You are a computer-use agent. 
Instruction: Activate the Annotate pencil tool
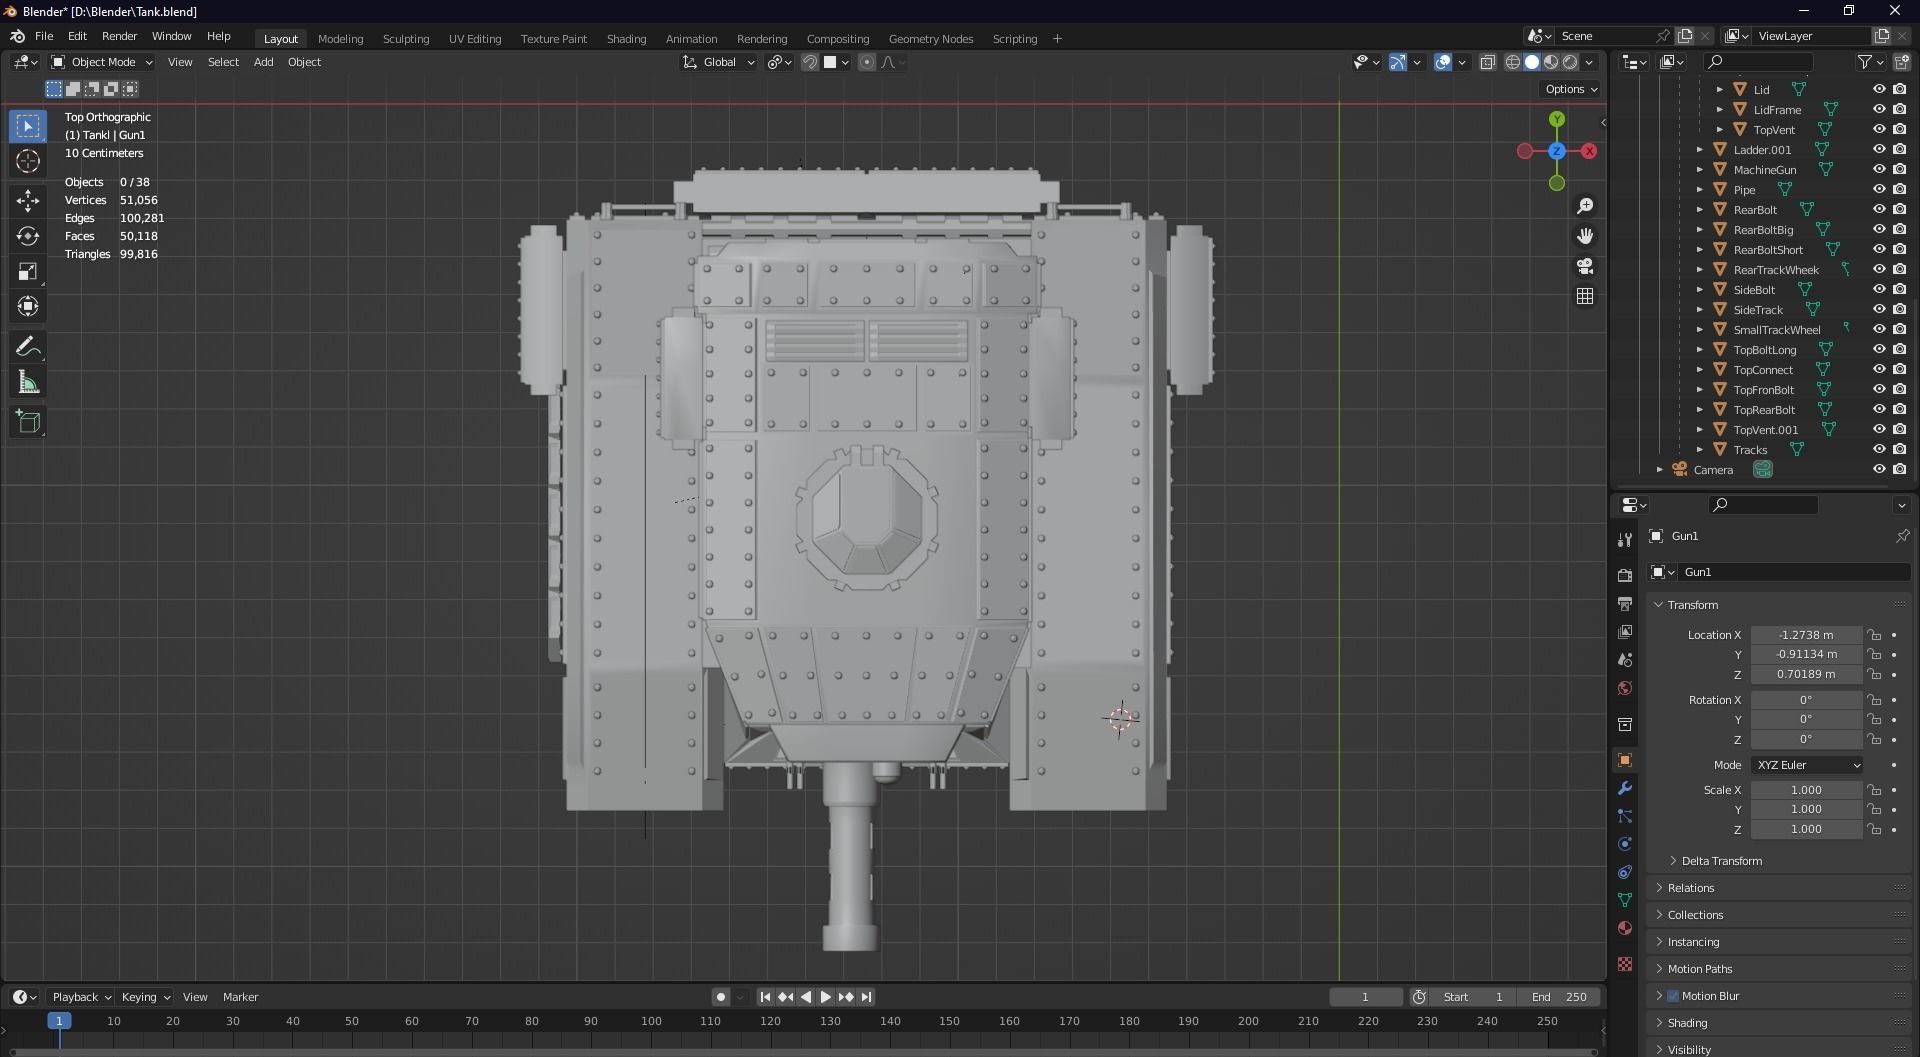pyautogui.click(x=28, y=347)
